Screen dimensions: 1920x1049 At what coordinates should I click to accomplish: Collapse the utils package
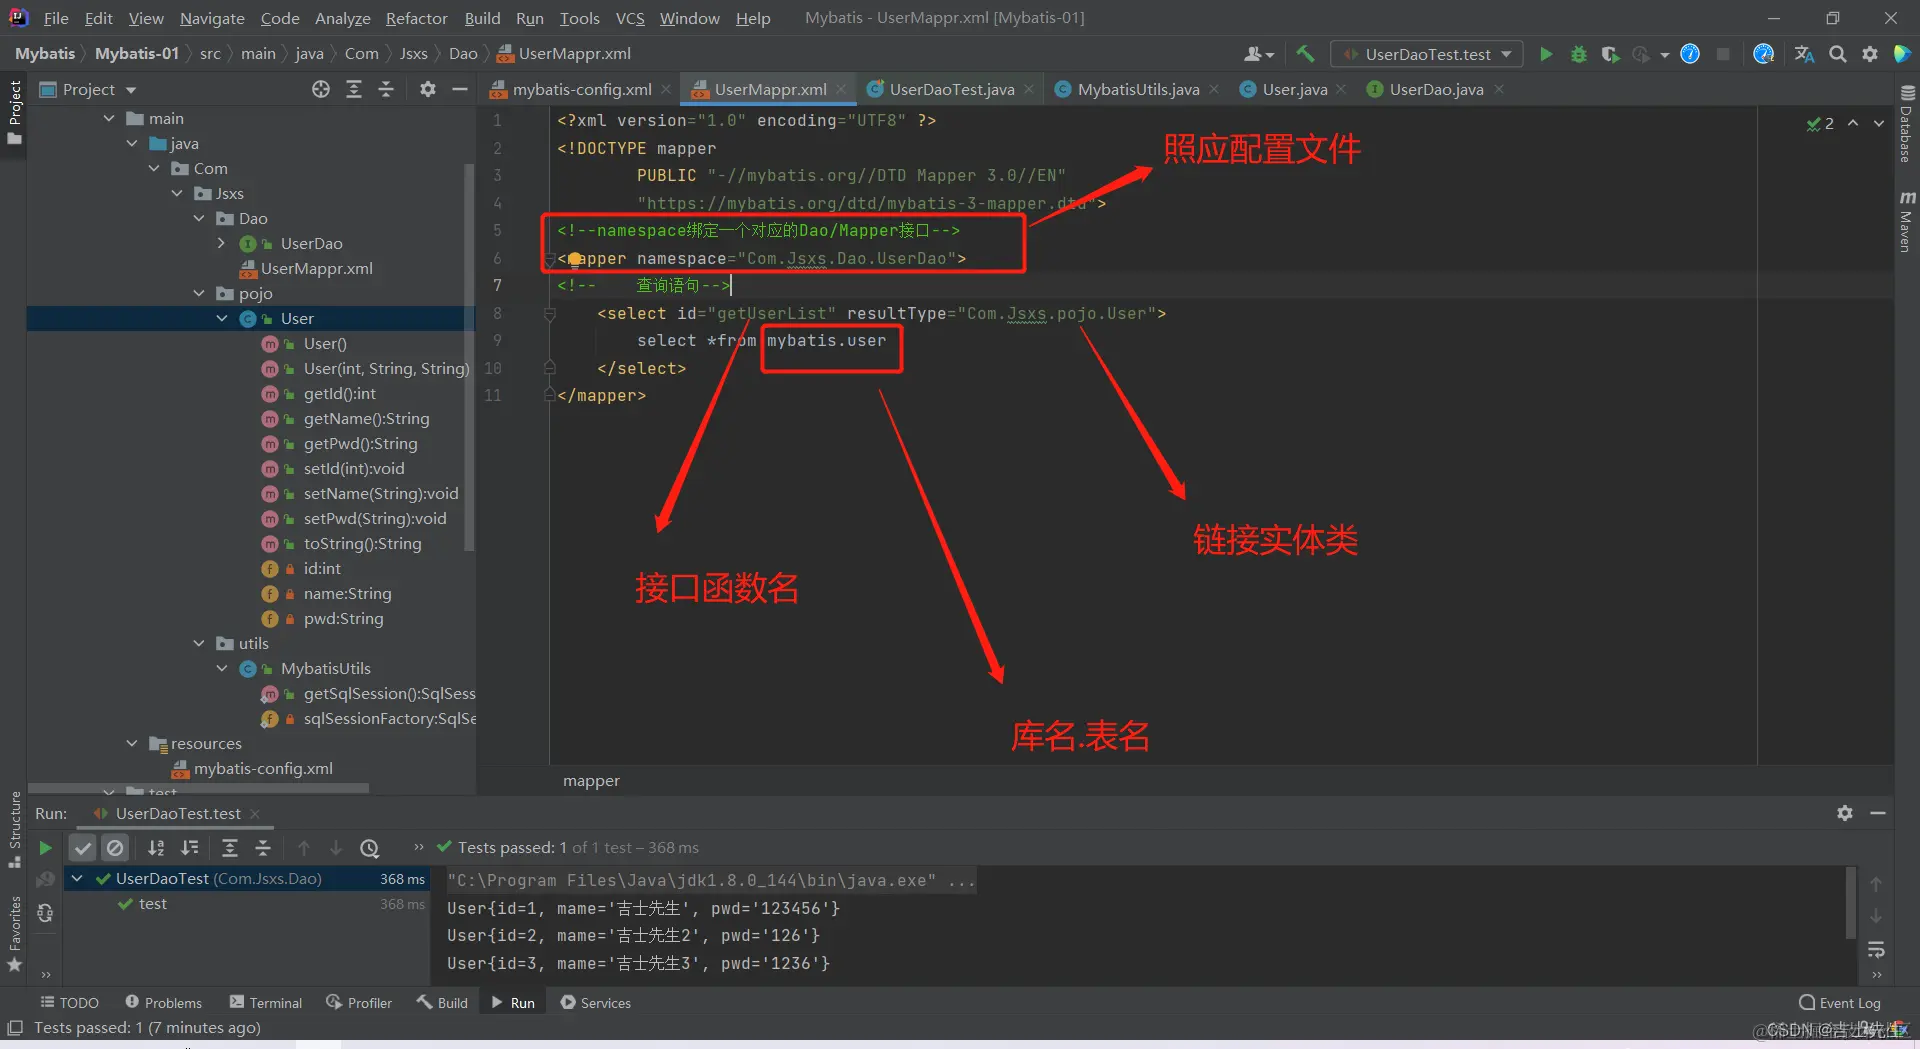click(x=199, y=643)
